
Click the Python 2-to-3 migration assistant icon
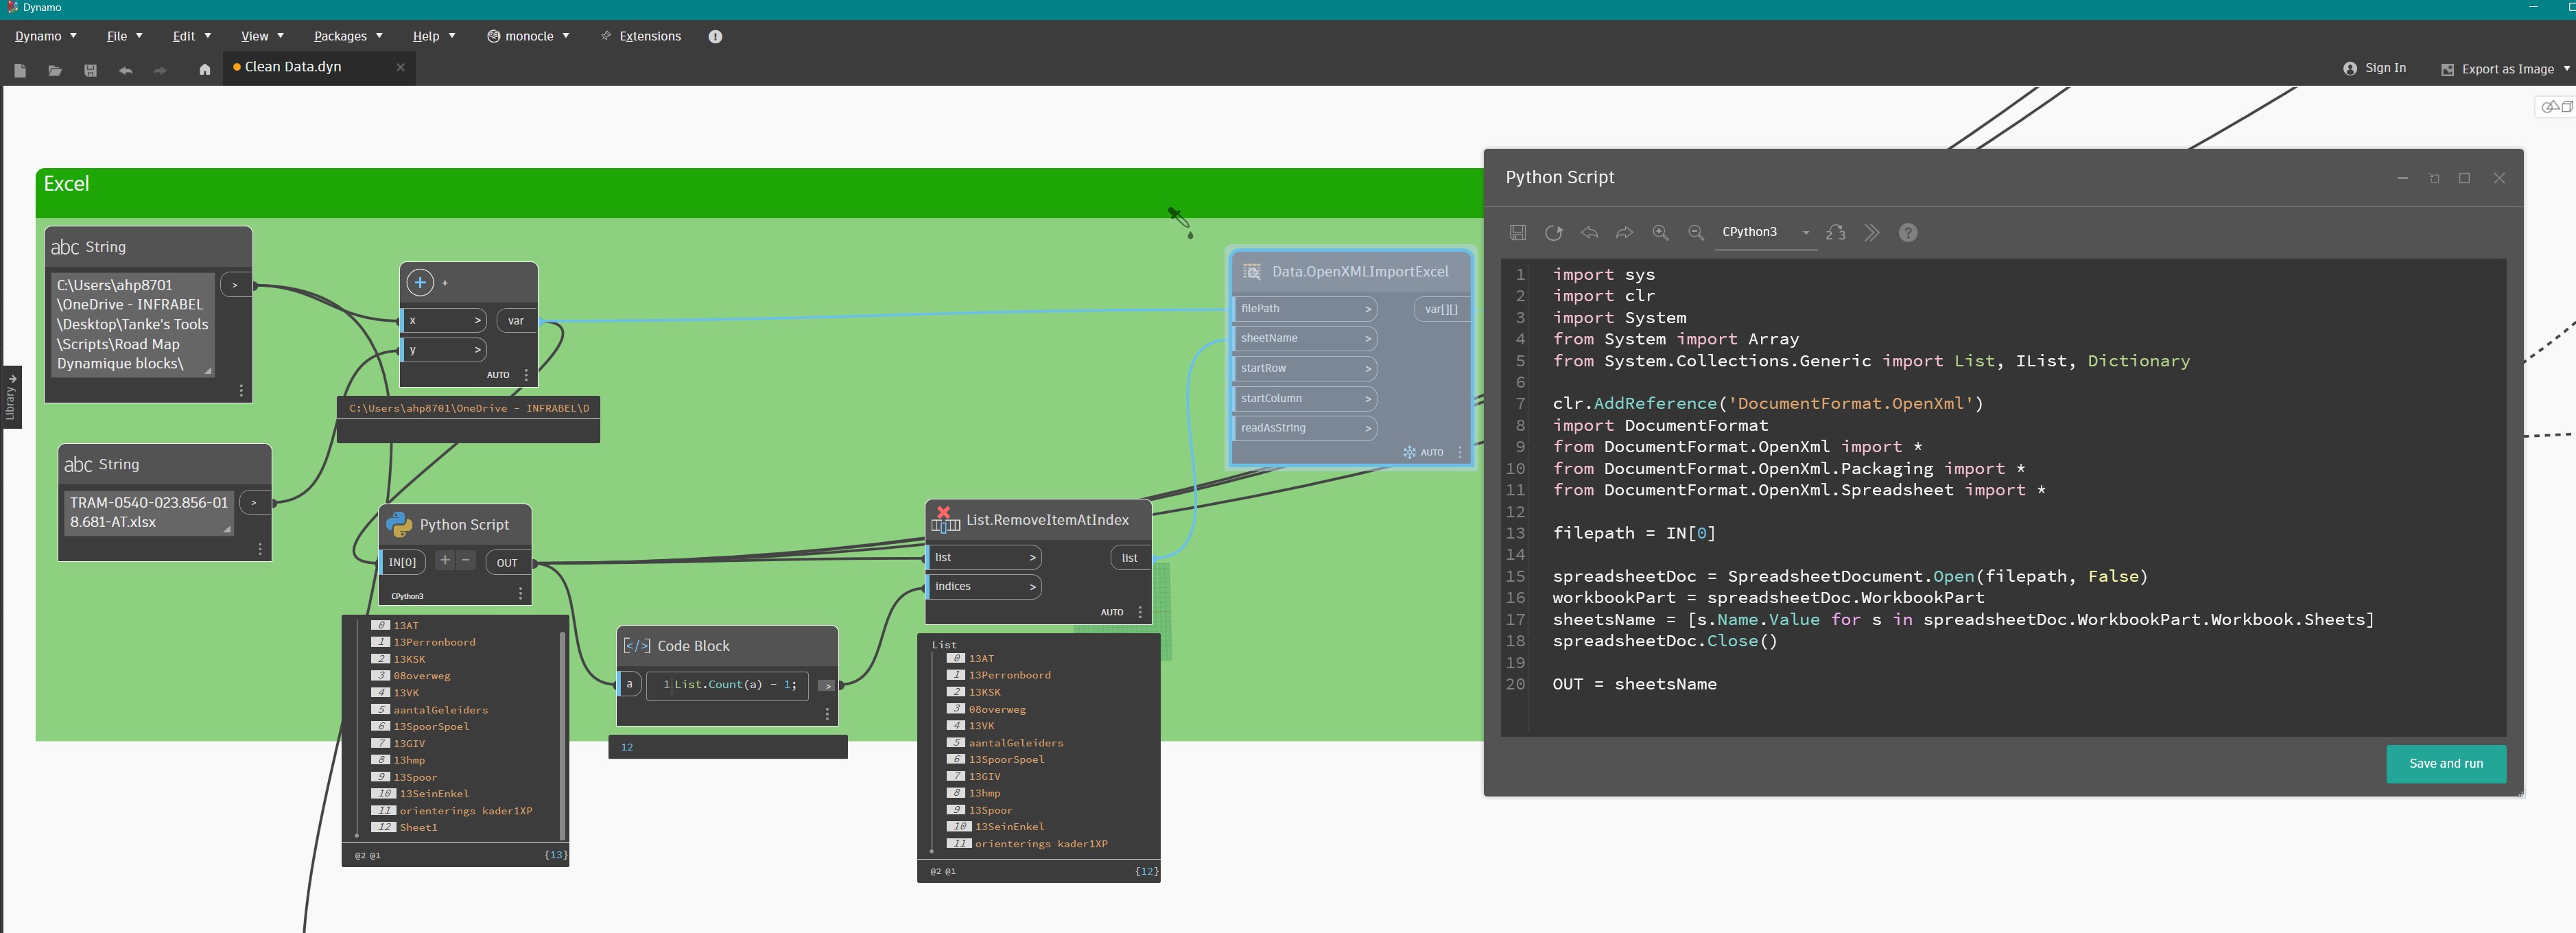[1836, 233]
